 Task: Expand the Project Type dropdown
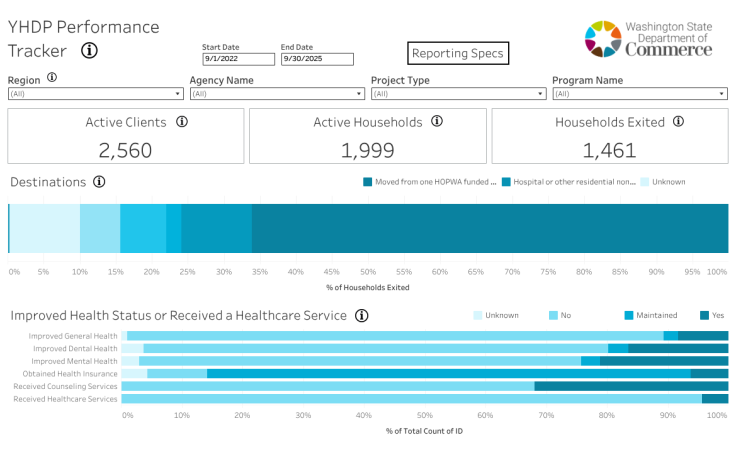click(459, 94)
